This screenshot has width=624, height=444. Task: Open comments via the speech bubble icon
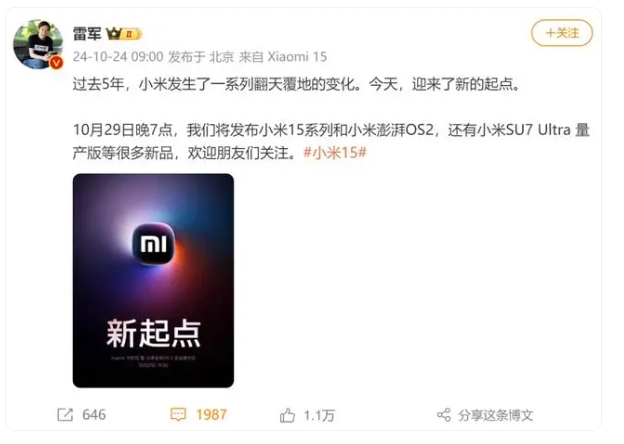(178, 415)
